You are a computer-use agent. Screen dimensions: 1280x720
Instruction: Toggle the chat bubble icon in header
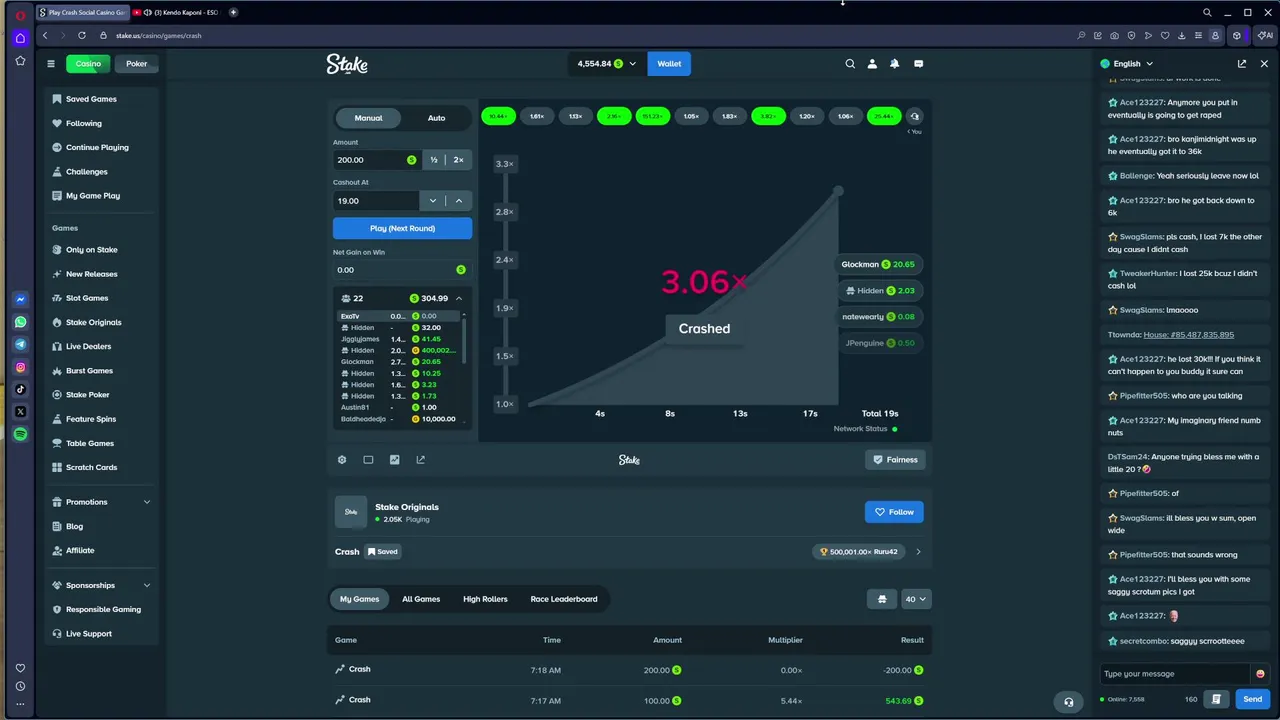click(918, 64)
